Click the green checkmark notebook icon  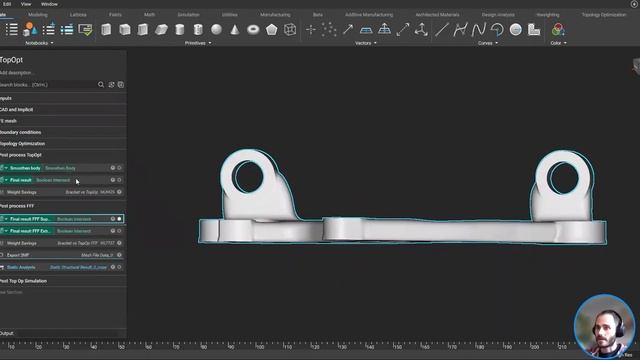(85, 30)
